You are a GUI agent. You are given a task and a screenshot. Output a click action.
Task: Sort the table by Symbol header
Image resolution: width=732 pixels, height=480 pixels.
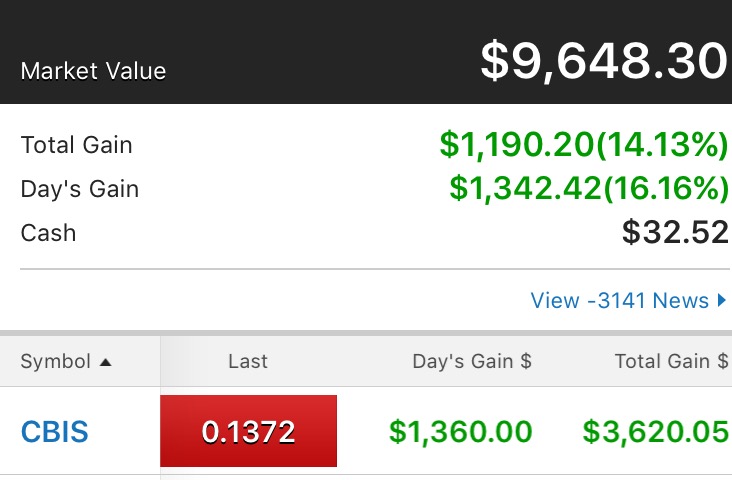tap(56, 362)
